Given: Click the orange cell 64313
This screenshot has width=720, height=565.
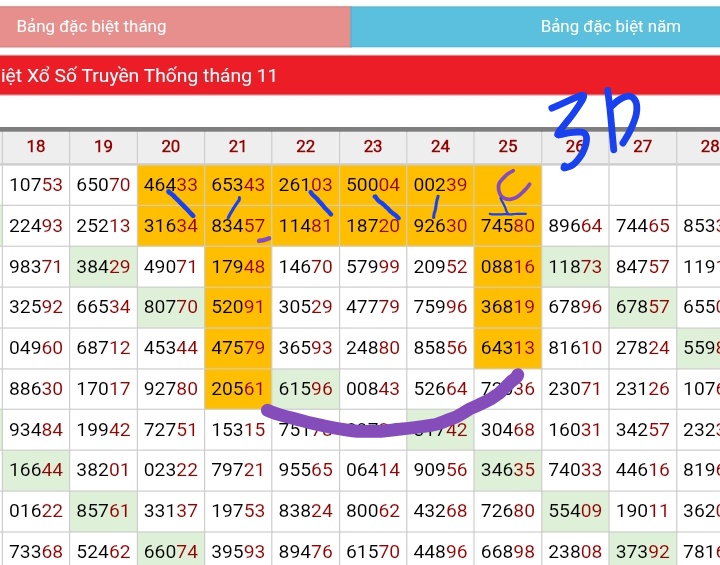Looking at the screenshot, I should pos(508,348).
